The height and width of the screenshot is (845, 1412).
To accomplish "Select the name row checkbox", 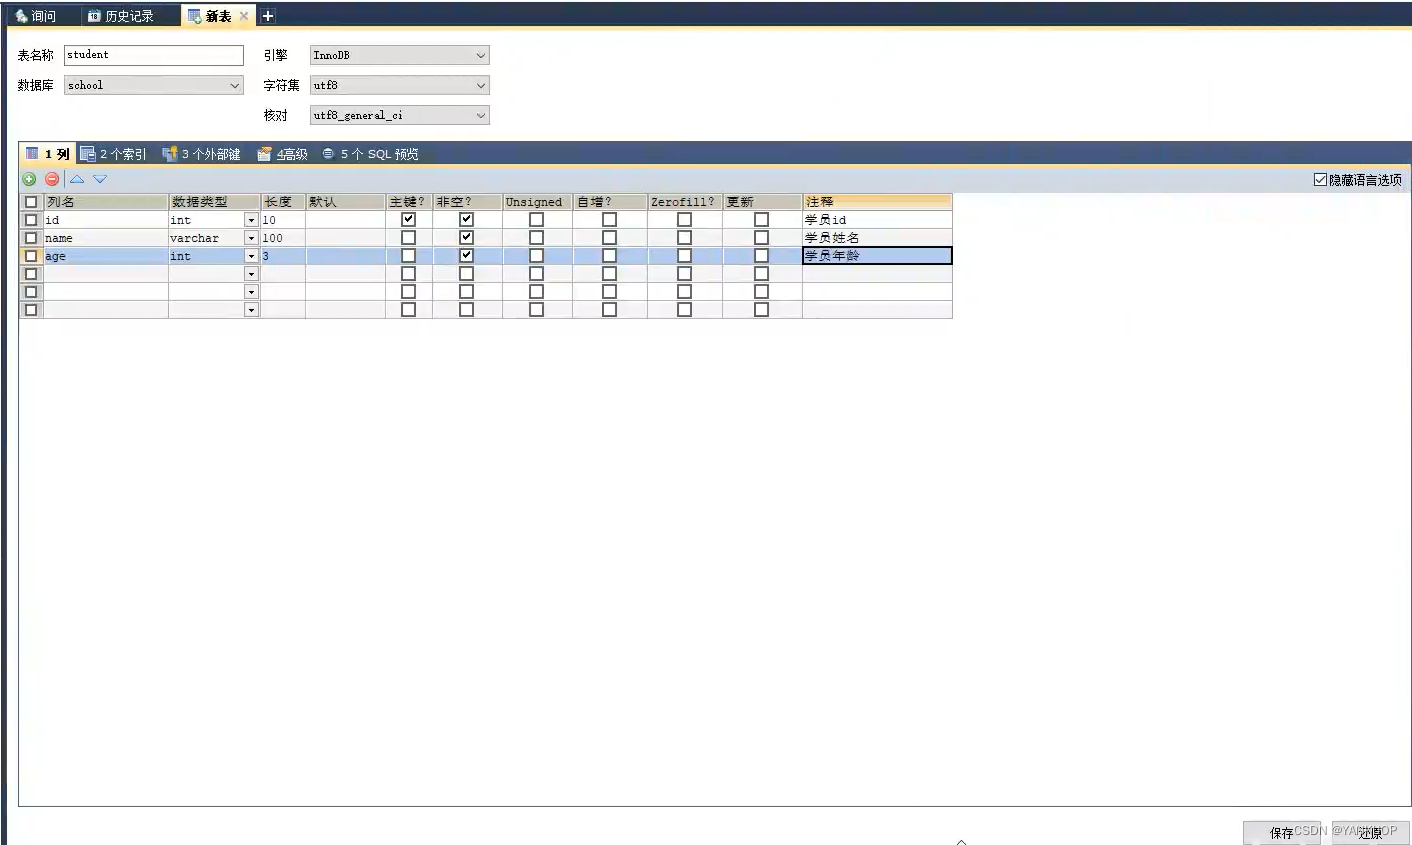I will click(x=31, y=238).
